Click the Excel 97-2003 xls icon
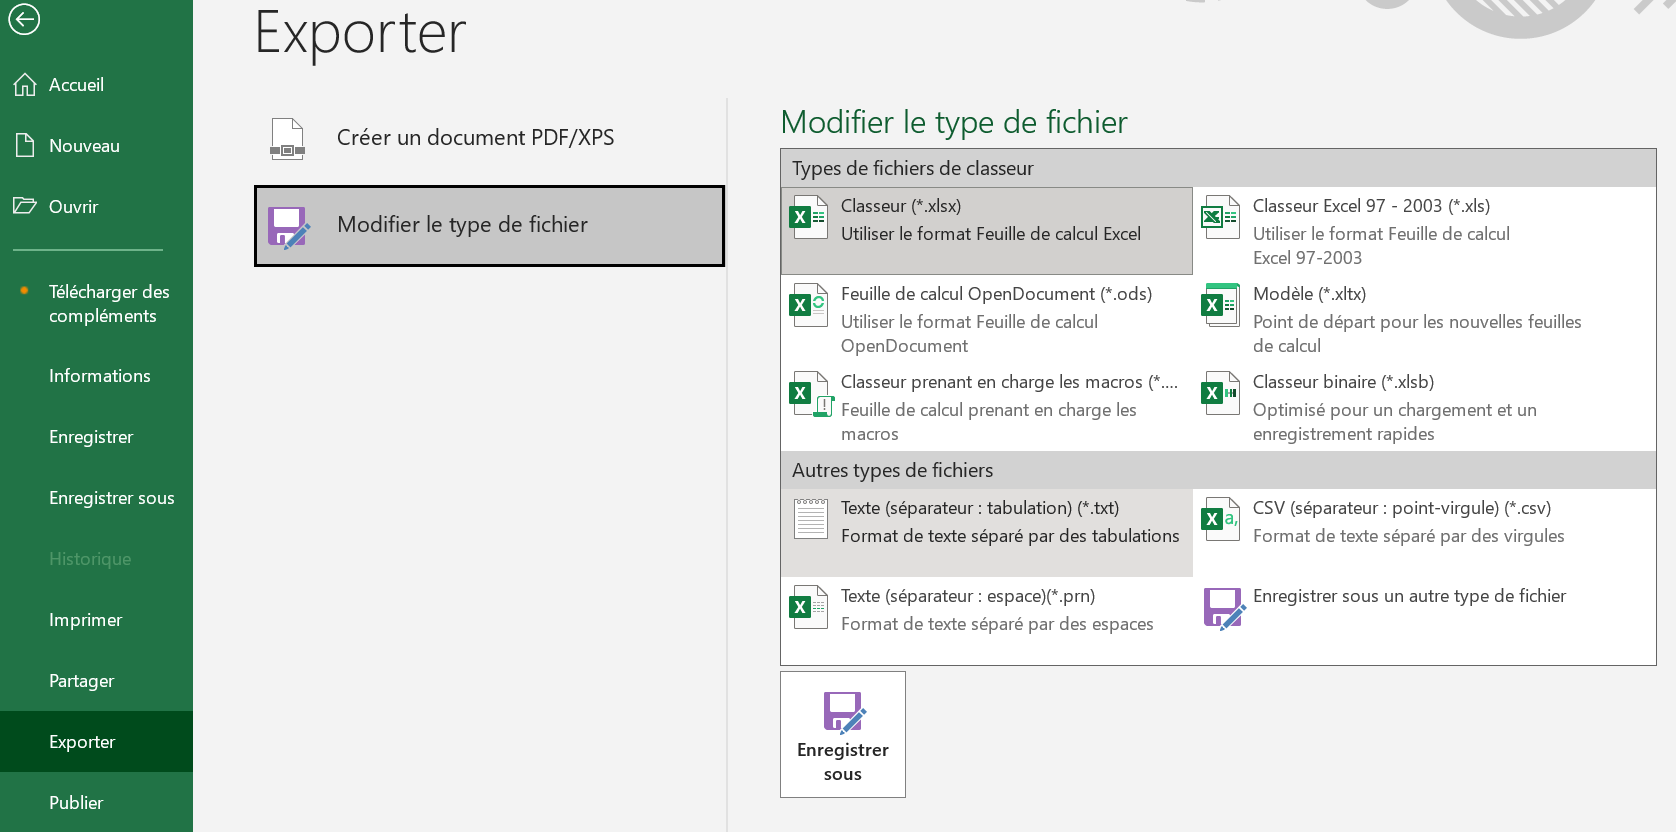This screenshot has width=1676, height=832. [1221, 217]
